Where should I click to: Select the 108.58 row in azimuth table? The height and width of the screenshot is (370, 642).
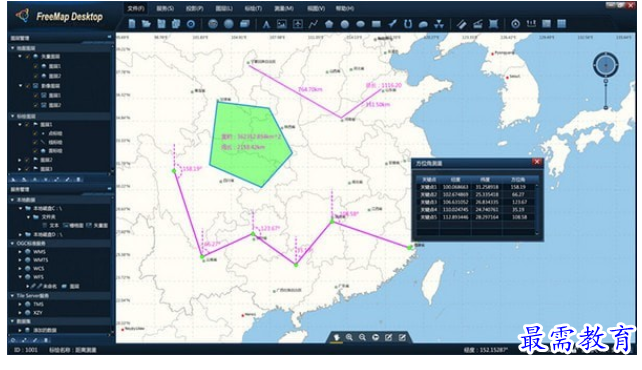tap(476, 217)
